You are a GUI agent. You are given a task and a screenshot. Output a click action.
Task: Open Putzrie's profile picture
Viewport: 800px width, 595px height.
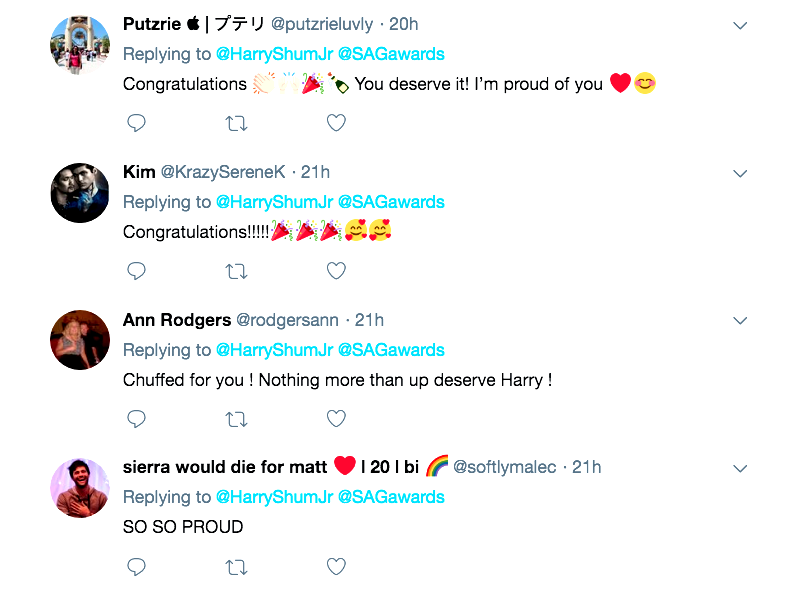pos(80,45)
